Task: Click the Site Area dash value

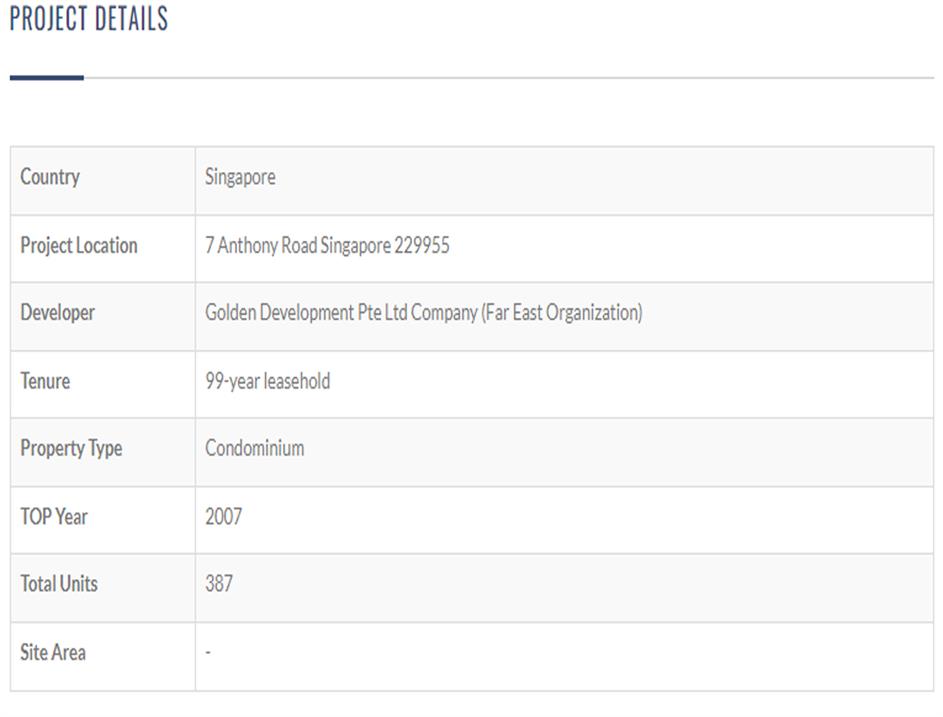Action: click(208, 652)
